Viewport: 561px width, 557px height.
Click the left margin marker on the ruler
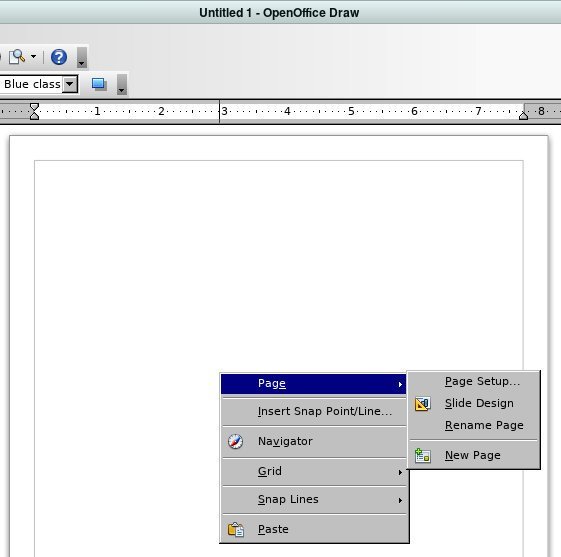[x=34, y=111]
